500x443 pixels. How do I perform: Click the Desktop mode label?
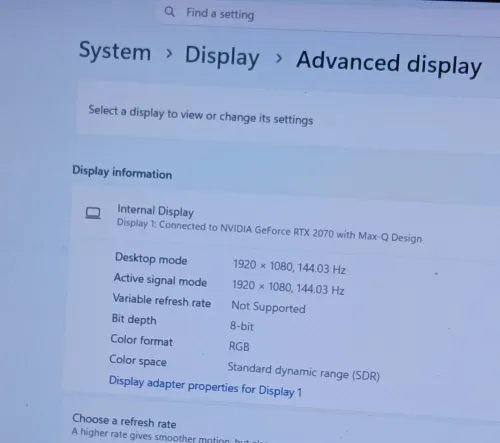click(x=151, y=258)
